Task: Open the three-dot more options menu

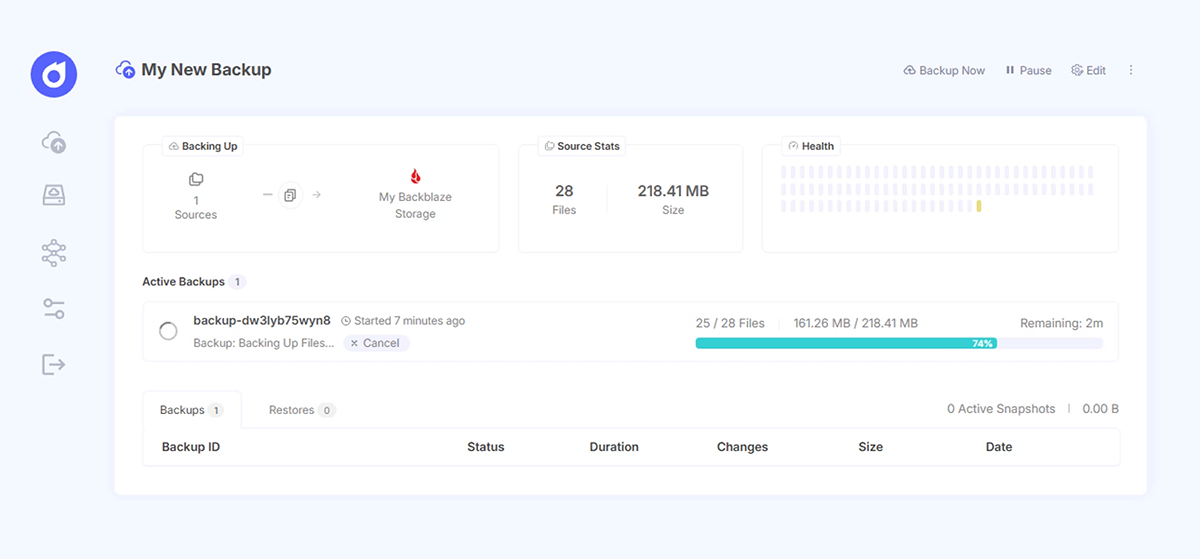Action: tap(1131, 70)
